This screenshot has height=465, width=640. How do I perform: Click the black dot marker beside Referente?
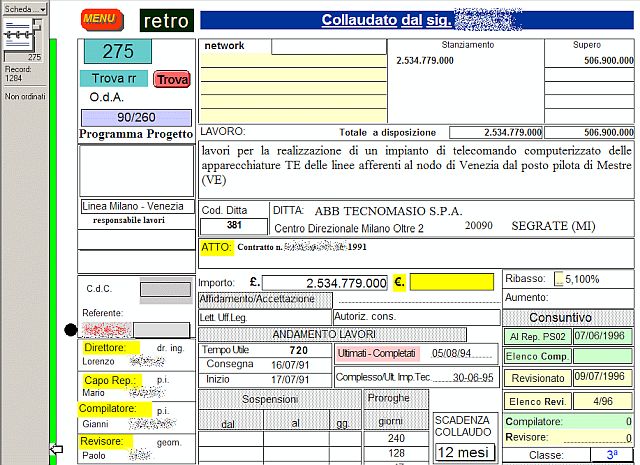click(x=71, y=330)
